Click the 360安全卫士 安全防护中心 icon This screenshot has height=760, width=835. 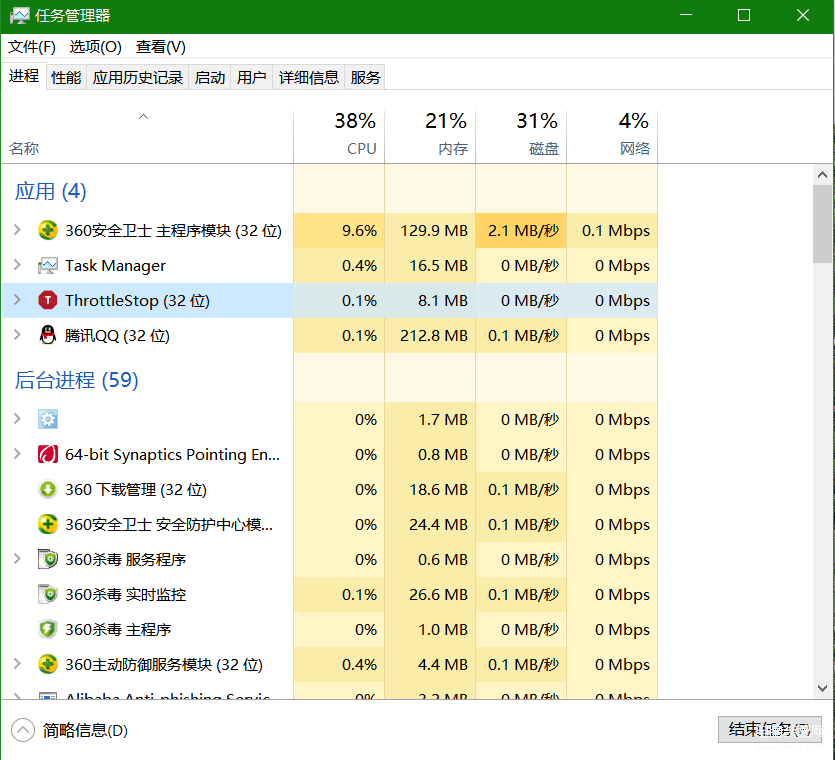point(48,525)
